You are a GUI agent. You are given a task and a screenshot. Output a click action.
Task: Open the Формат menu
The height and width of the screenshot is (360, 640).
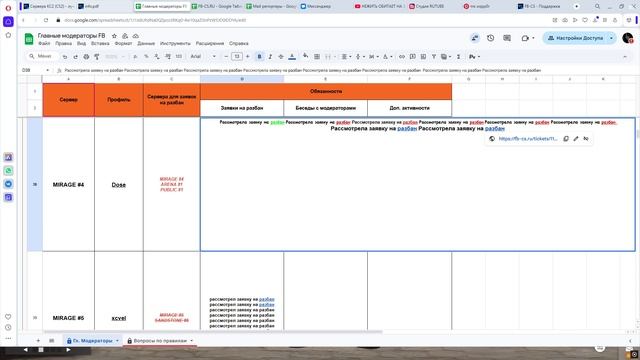[123, 43]
